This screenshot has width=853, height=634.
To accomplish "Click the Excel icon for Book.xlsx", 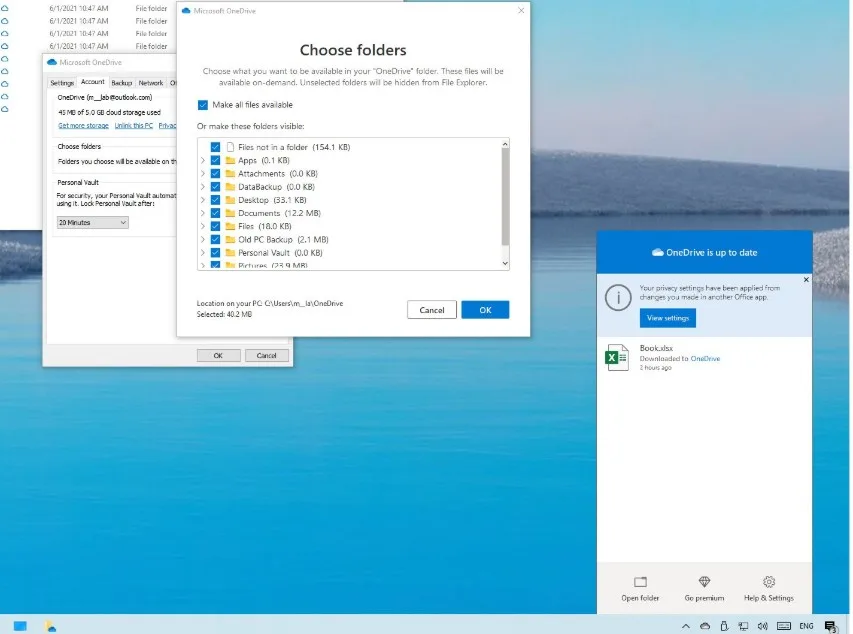I will pyautogui.click(x=617, y=358).
